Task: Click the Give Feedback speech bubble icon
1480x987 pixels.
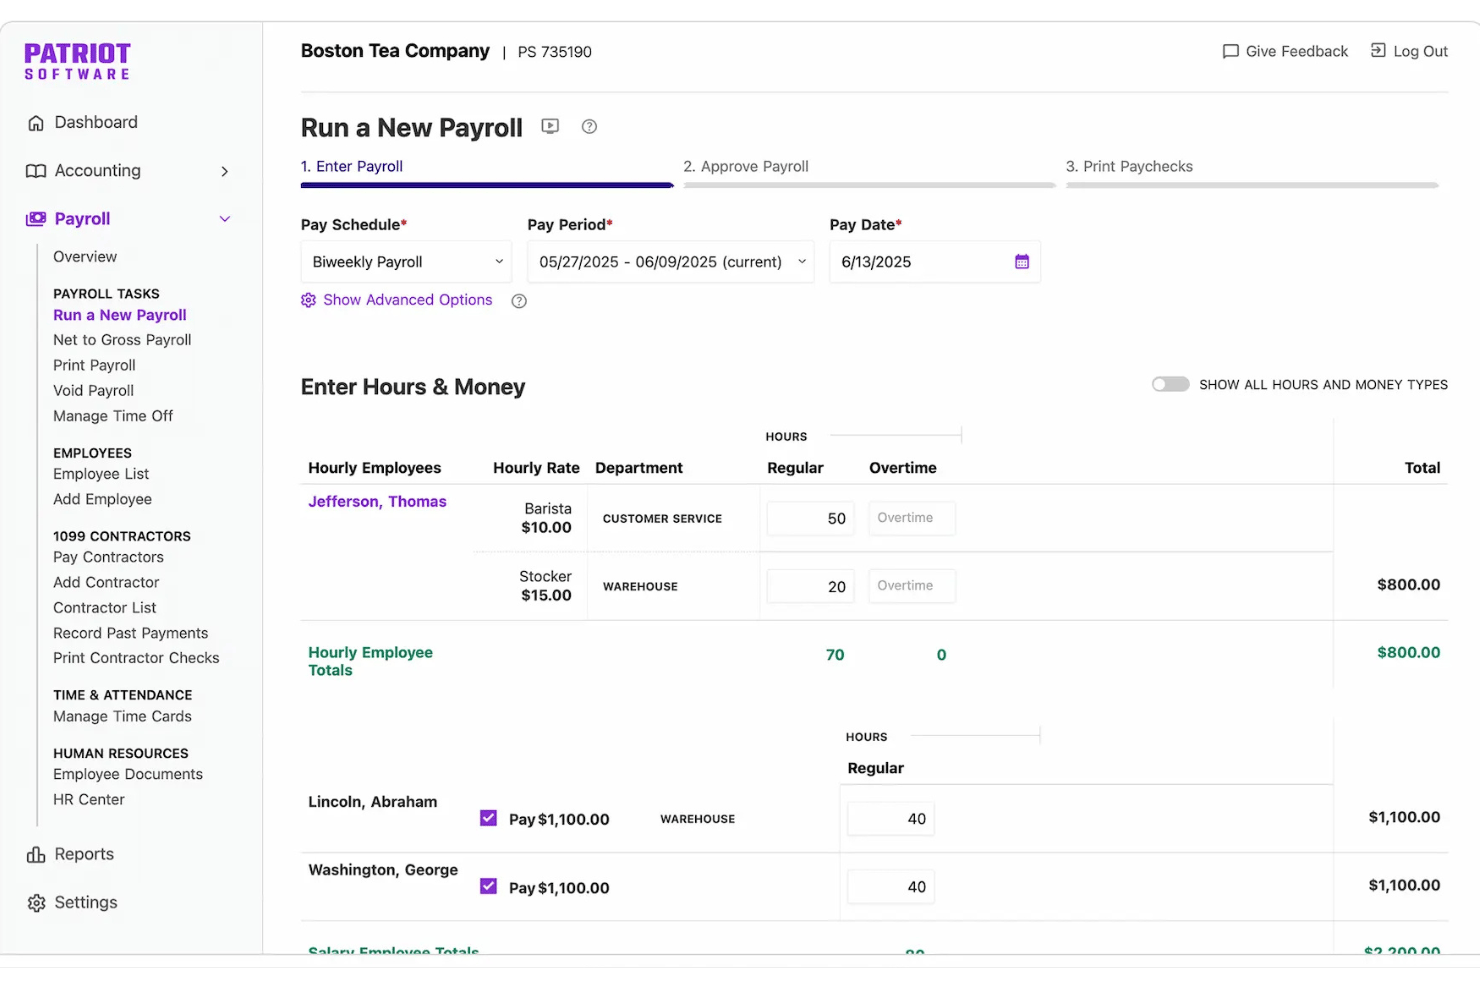Action: click(x=1230, y=51)
